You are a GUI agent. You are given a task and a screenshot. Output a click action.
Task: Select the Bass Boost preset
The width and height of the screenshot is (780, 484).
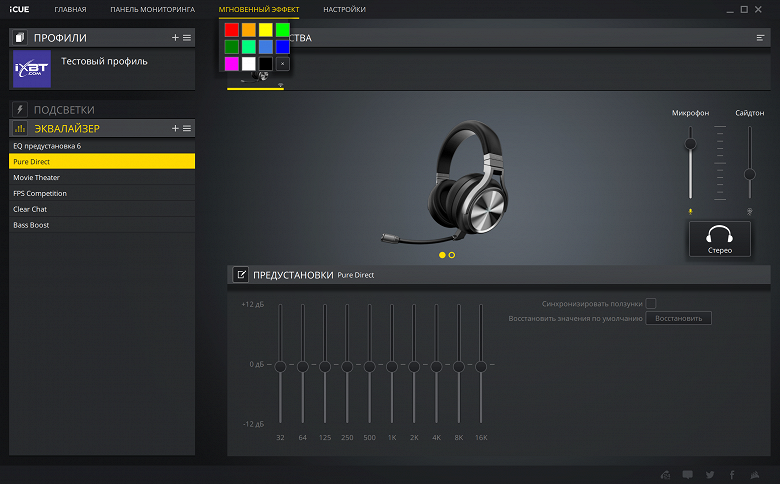tap(102, 225)
